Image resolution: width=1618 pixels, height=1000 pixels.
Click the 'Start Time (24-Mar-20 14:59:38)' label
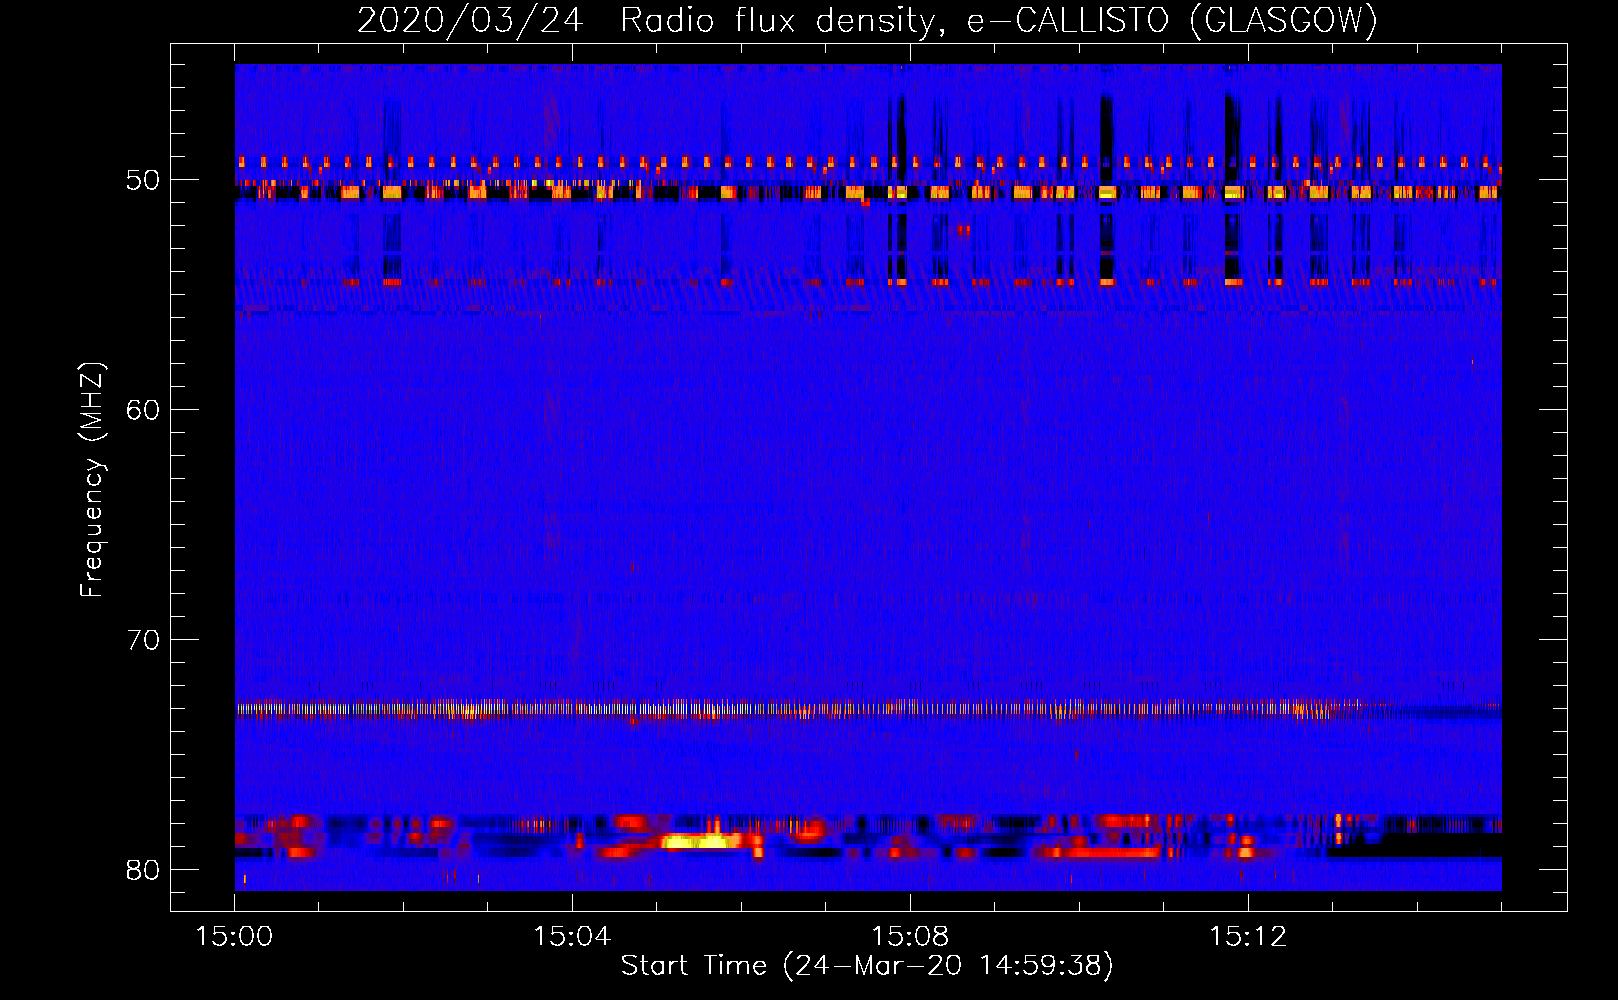pyautogui.click(x=867, y=966)
